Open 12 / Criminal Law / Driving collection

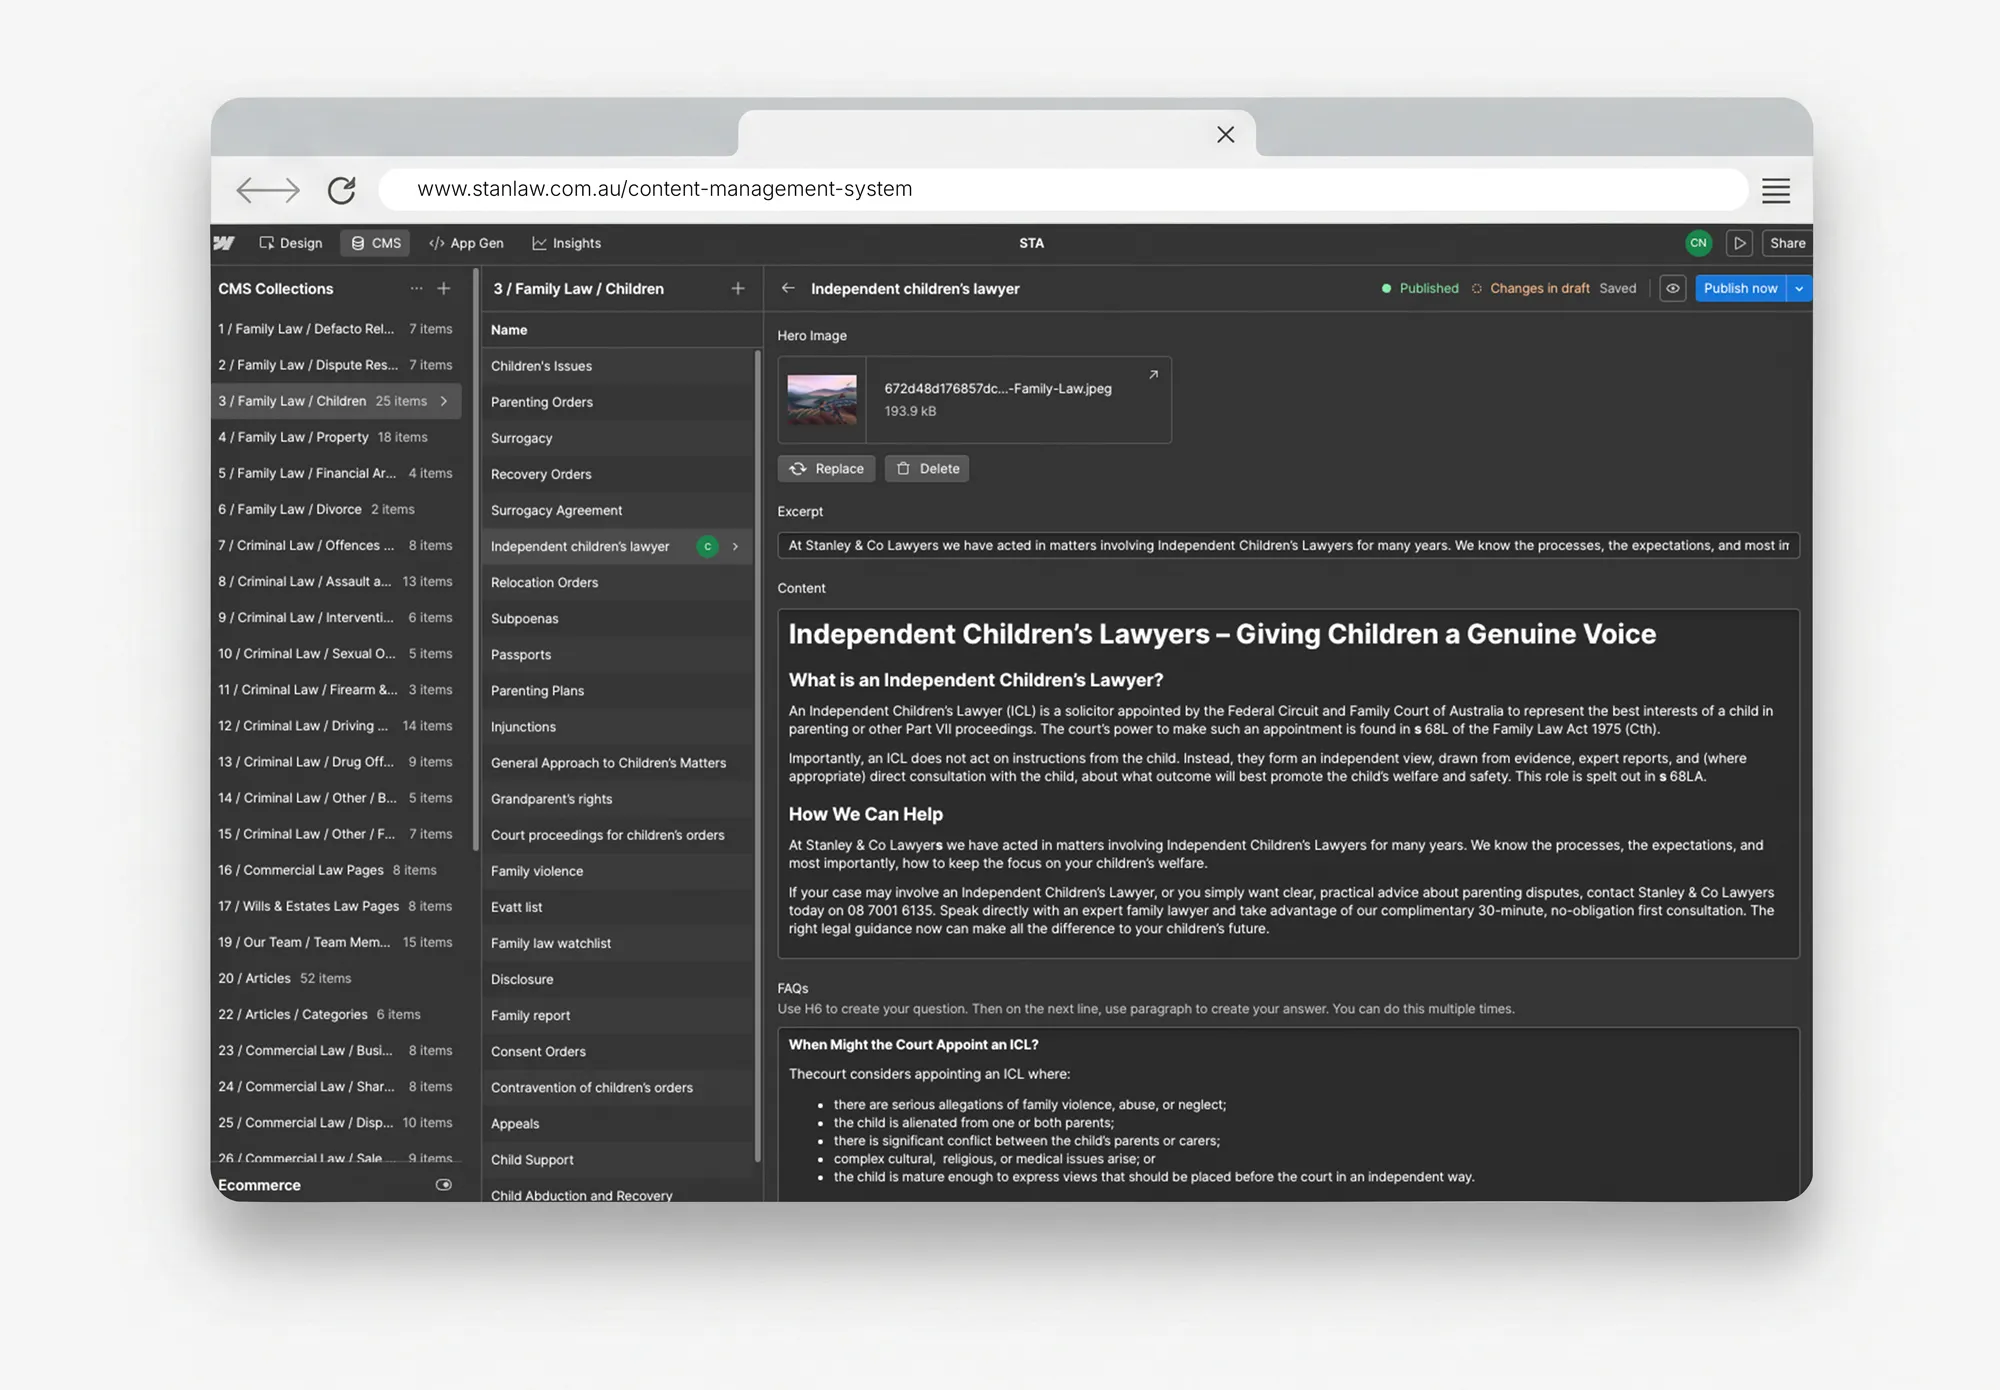point(336,726)
